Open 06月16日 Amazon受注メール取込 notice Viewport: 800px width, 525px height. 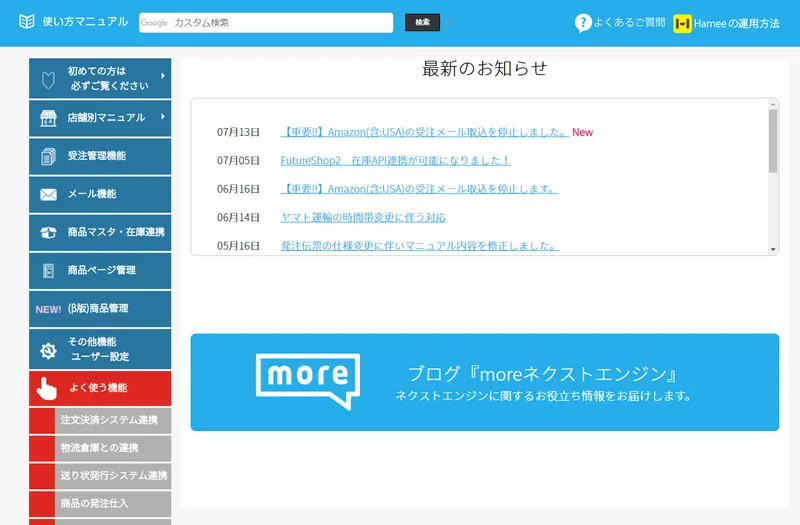click(419, 189)
